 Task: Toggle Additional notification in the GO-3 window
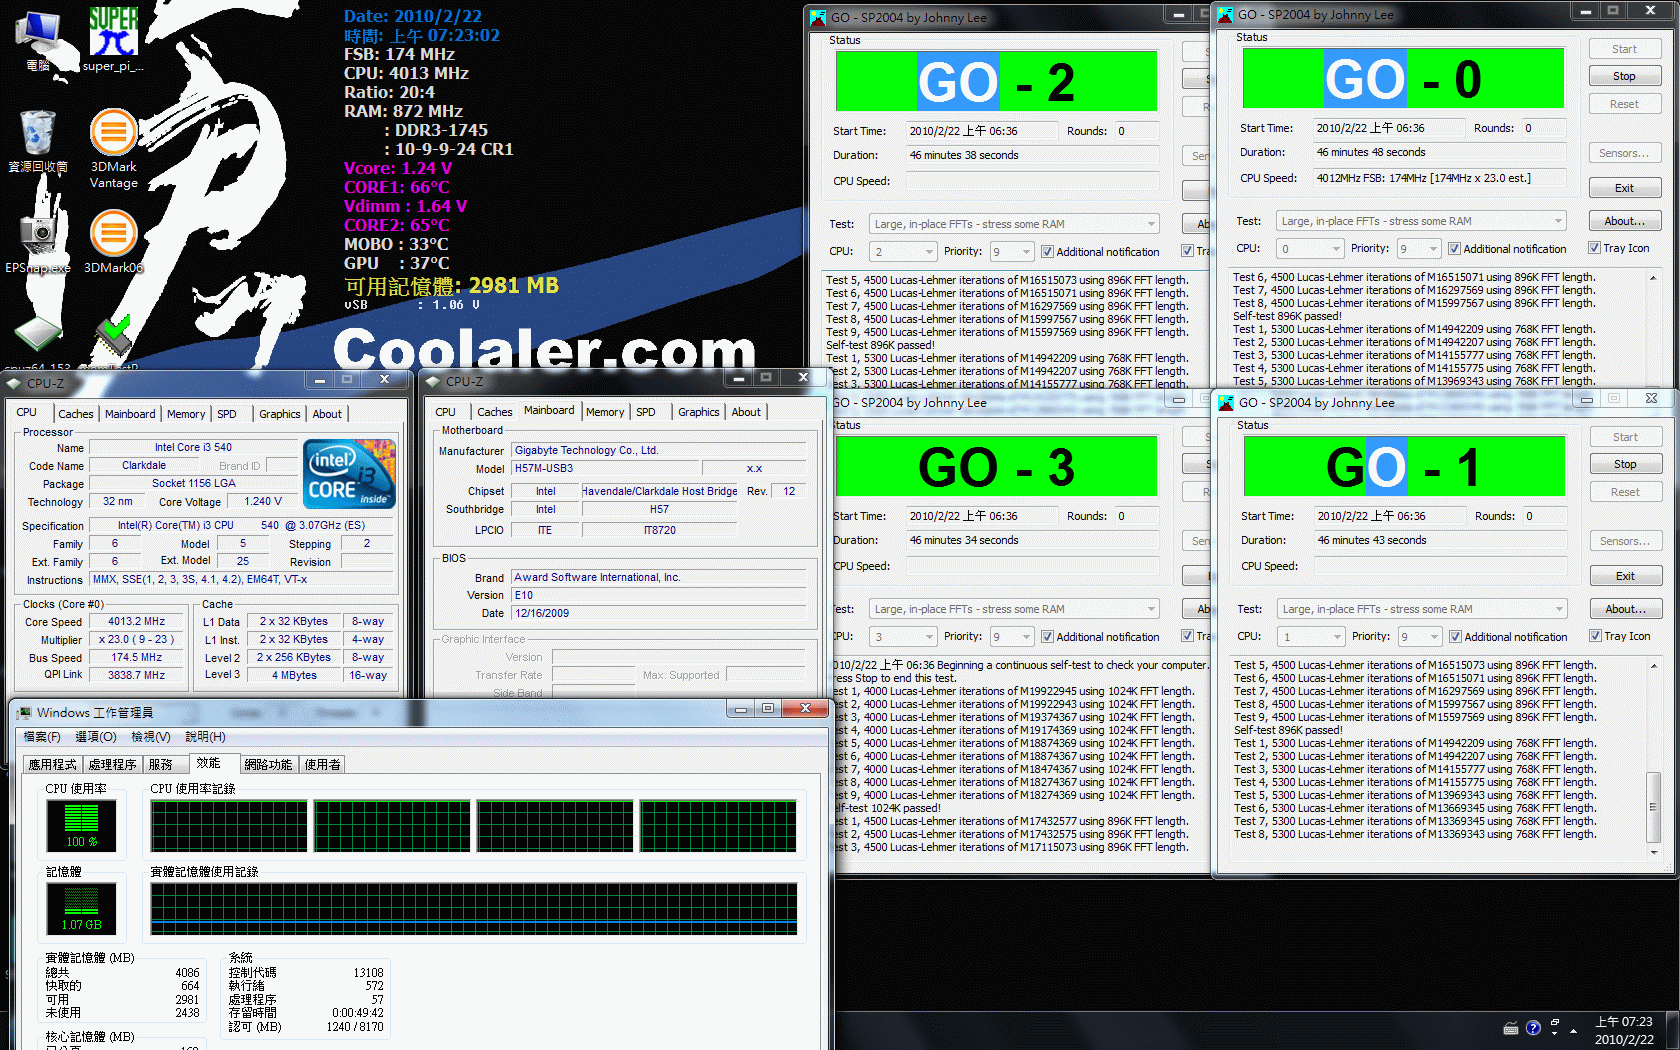coord(1048,637)
